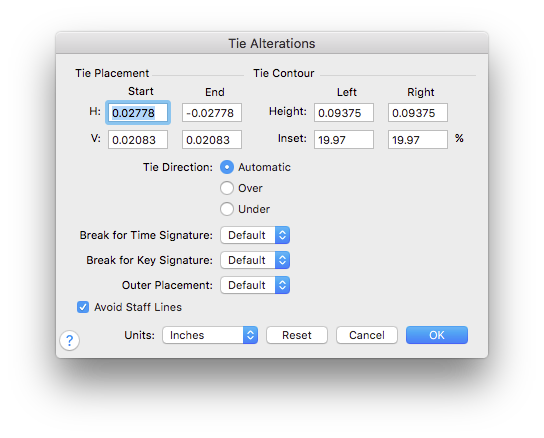Screen dimensions: 544x438
Task: Open Break for Key Signature dropdown
Action: click(255, 260)
